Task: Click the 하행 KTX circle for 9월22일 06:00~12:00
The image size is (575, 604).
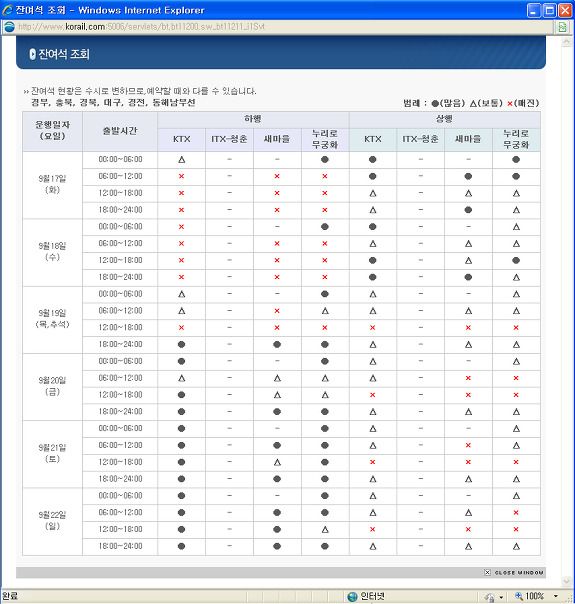Action: 181,513
